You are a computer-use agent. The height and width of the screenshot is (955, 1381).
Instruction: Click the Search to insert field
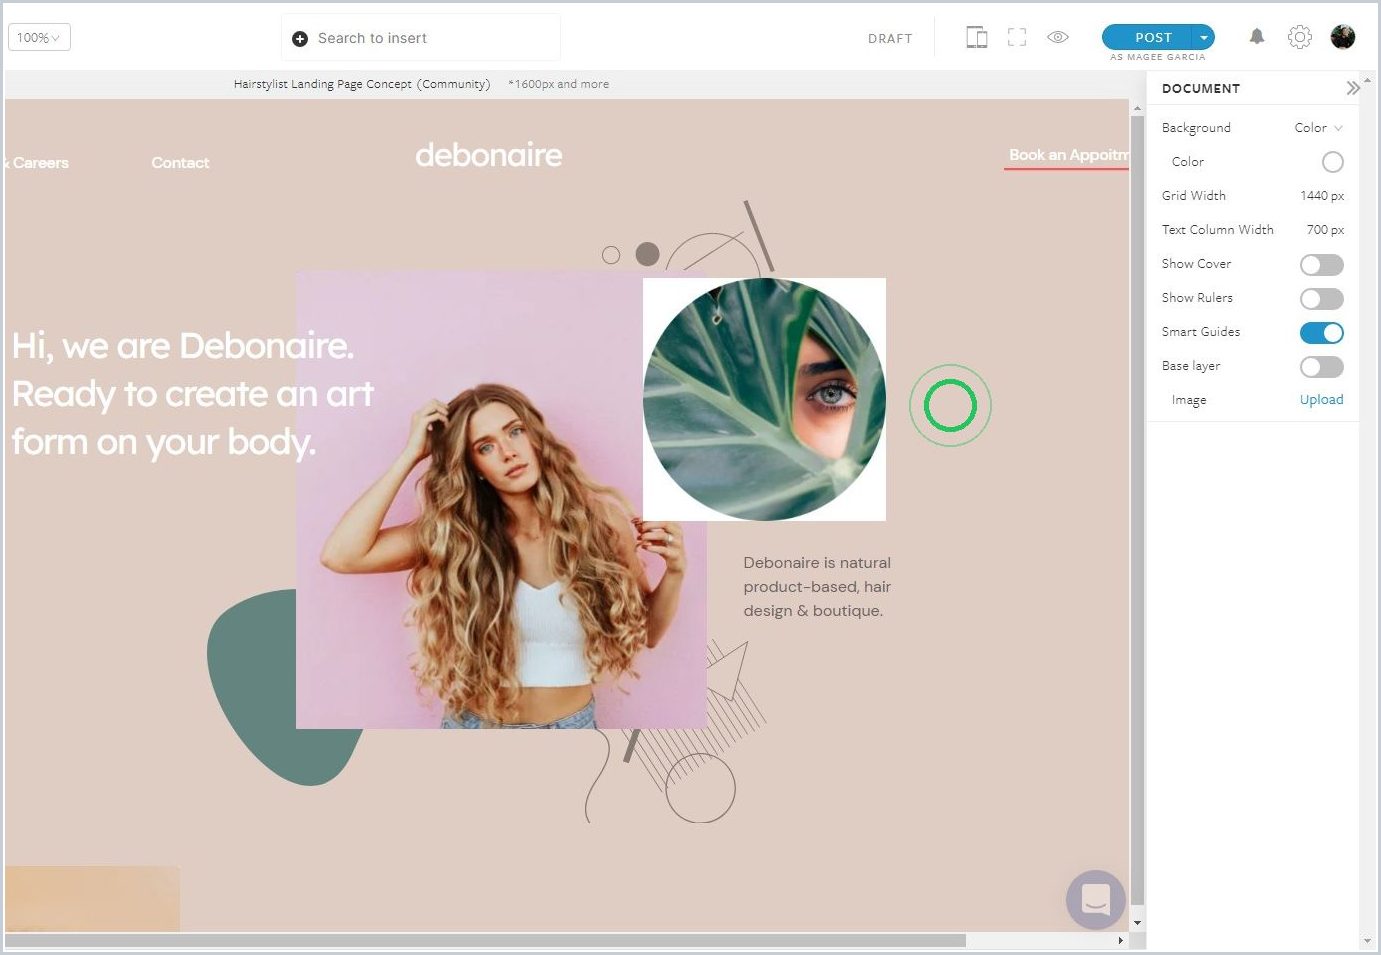[421, 38]
